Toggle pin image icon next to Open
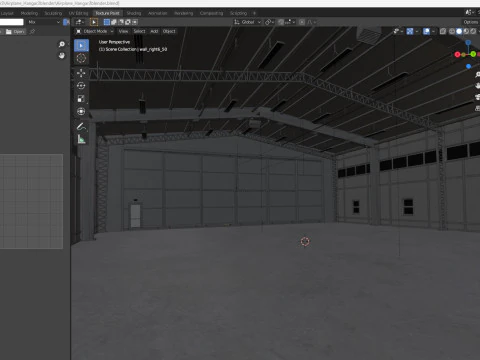The image size is (480, 360). [32, 32]
